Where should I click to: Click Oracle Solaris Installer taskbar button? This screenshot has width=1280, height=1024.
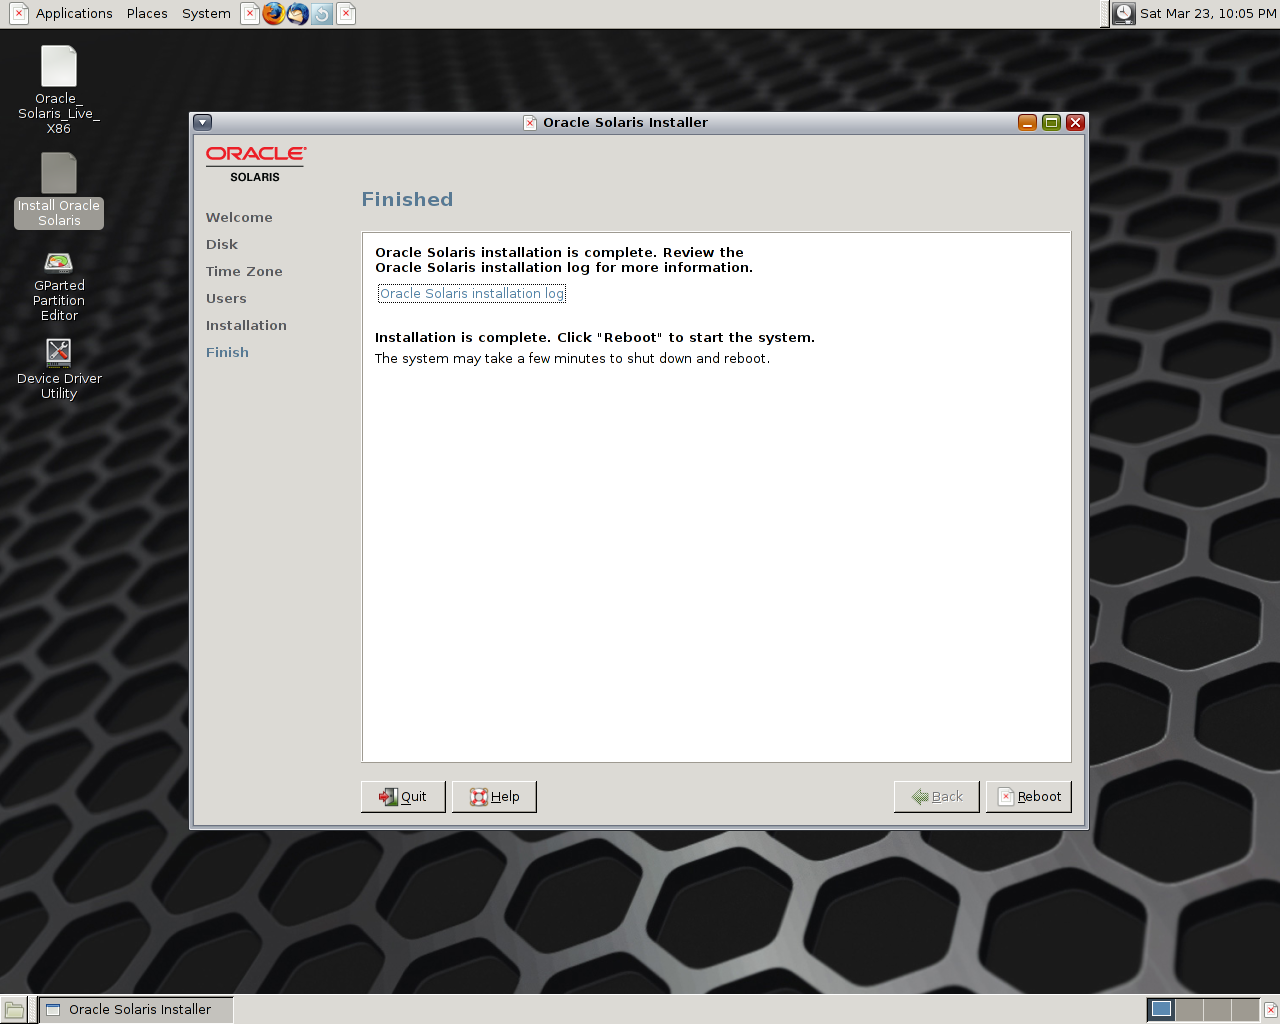coord(136,1010)
